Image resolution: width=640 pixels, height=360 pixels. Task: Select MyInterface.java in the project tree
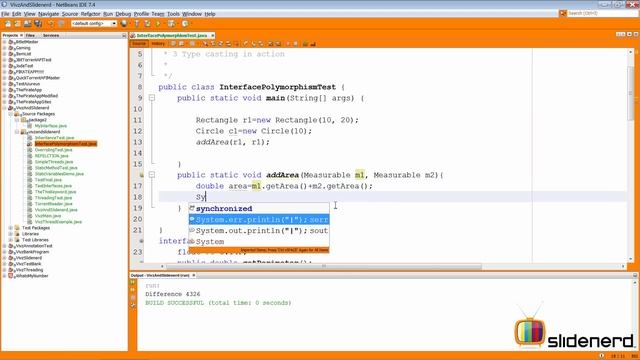(x=51, y=126)
